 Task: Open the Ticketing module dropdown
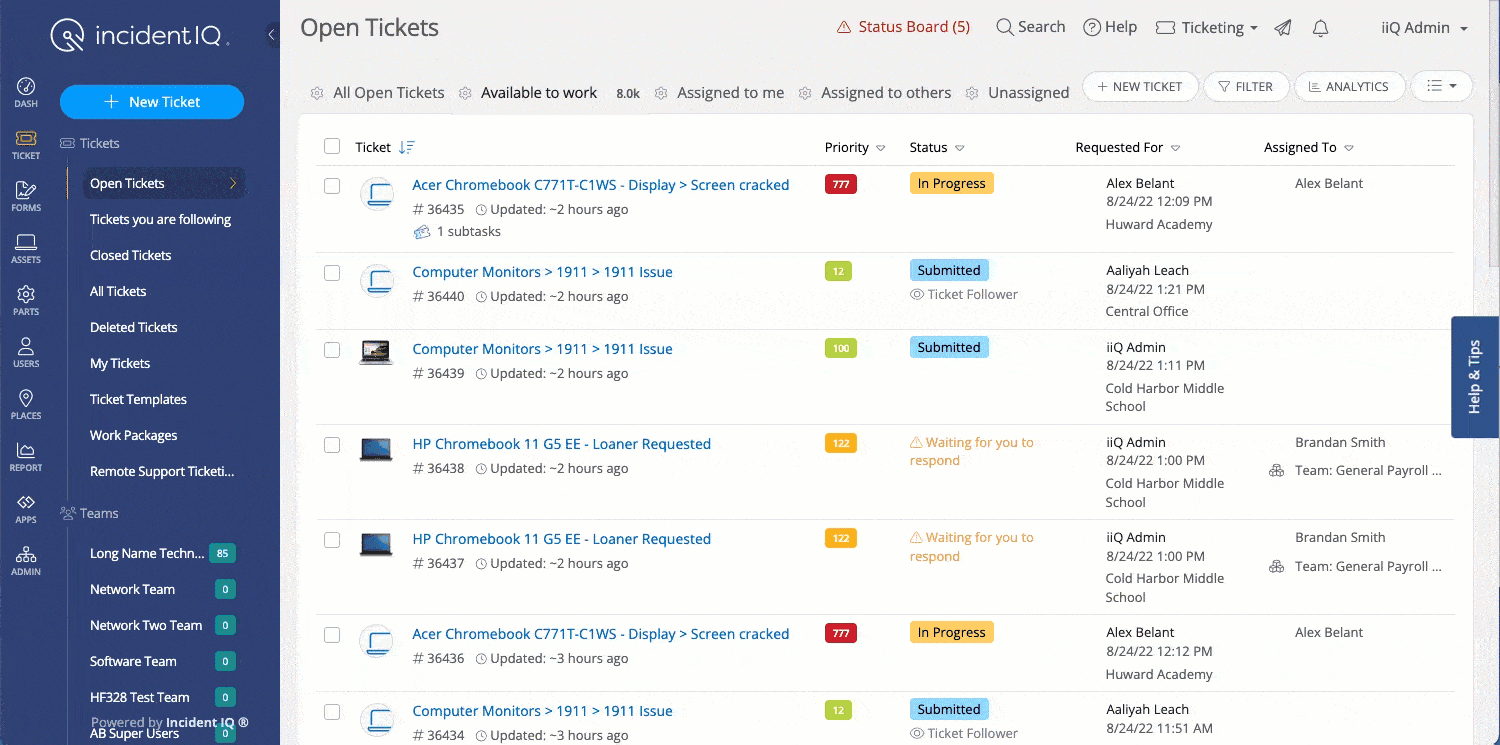coord(1207,28)
